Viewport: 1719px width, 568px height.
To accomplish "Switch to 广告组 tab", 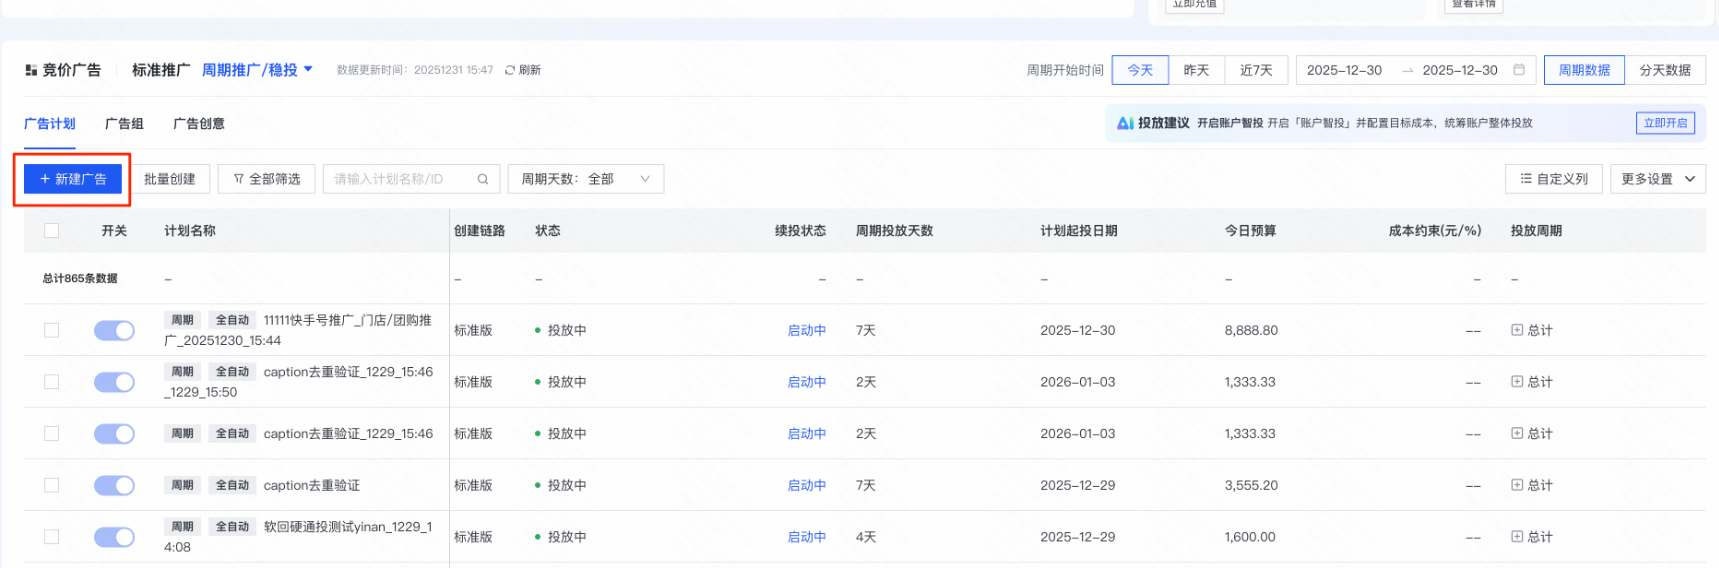I will pos(124,124).
